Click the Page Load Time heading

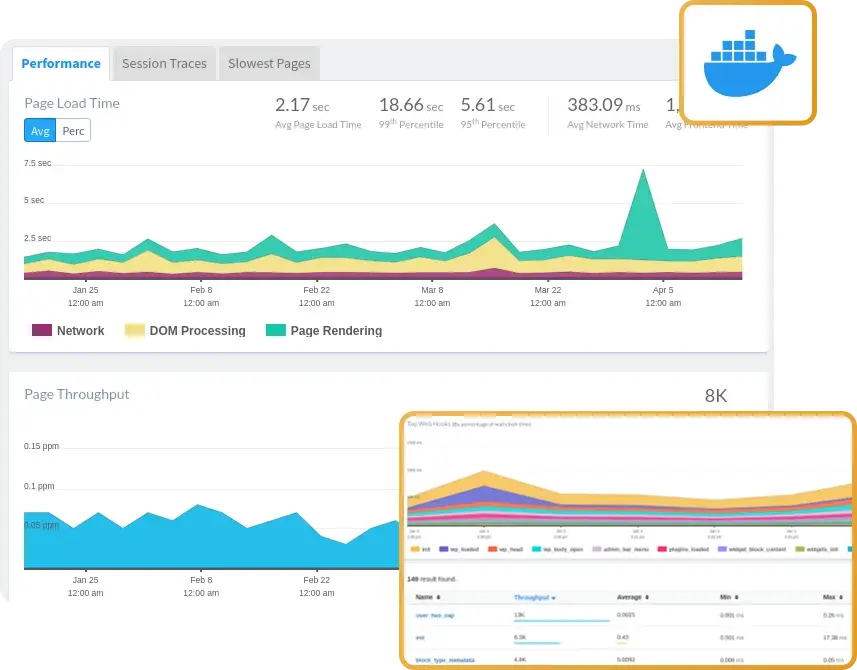pos(72,103)
